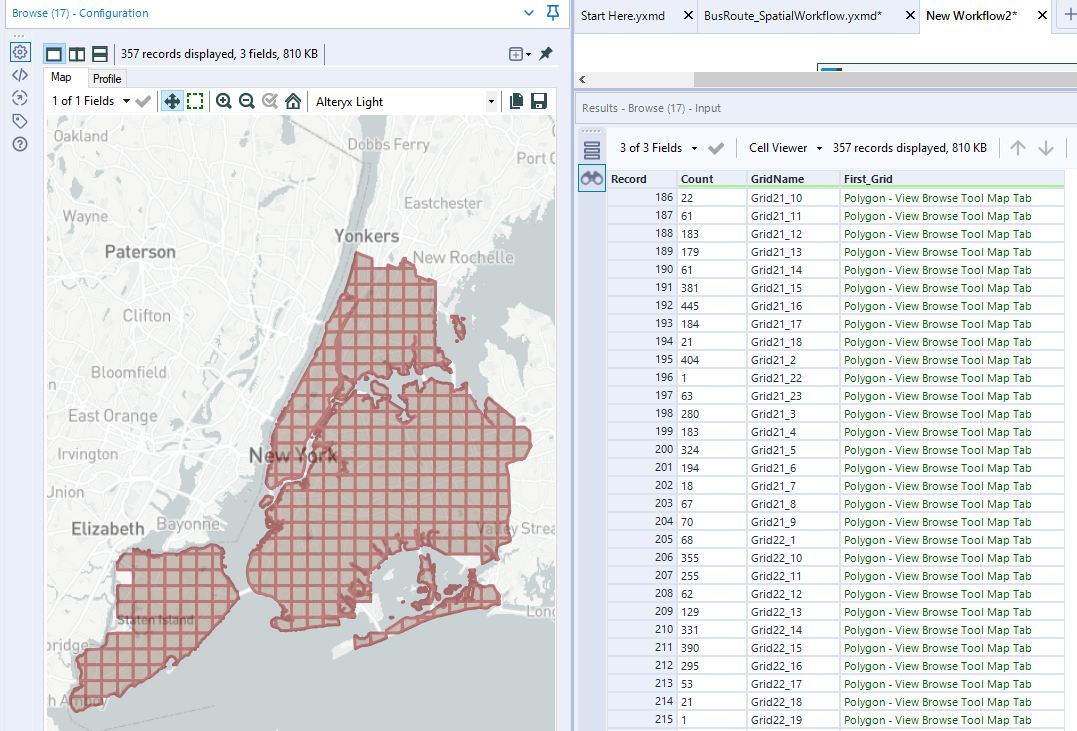Image resolution: width=1077 pixels, height=731 pixels.
Task: Add a new workflow tab
Action: pos(1068,15)
